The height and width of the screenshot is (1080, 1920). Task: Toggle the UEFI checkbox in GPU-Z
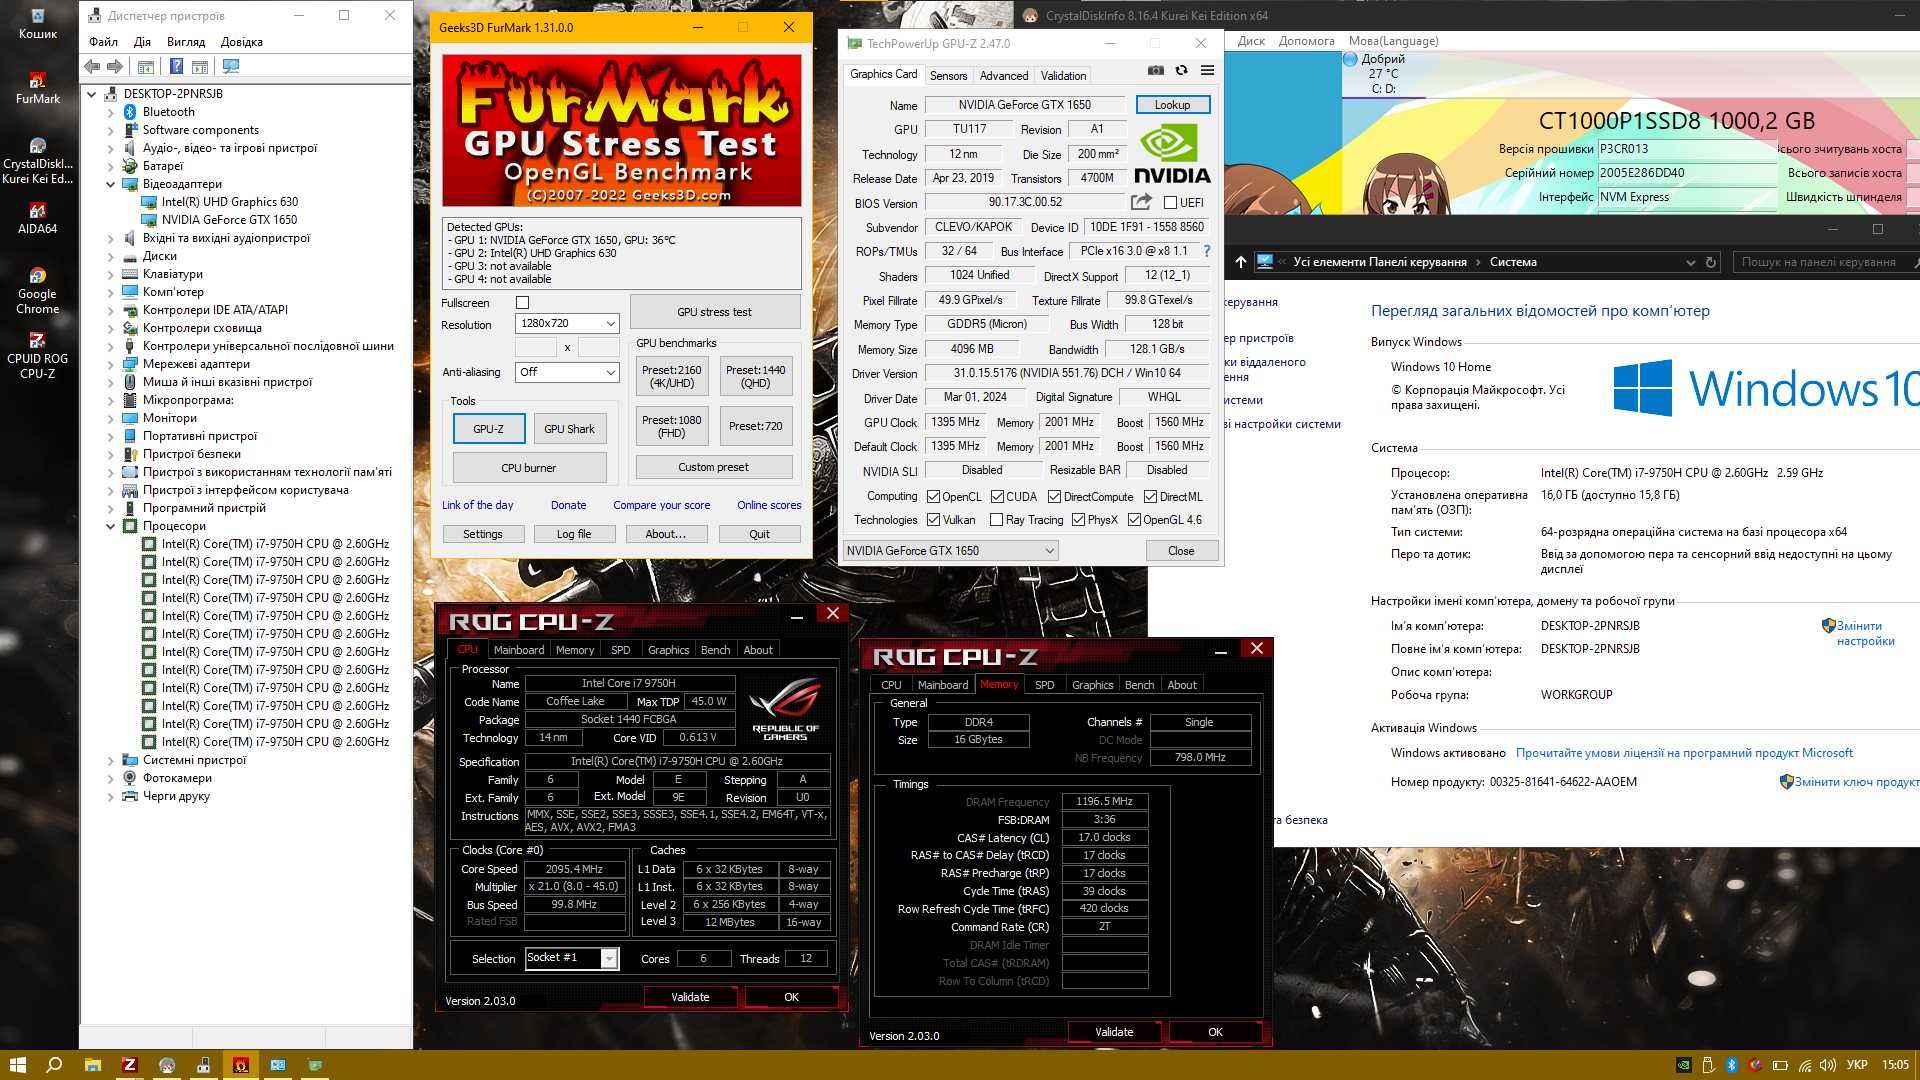pyautogui.click(x=1170, y=203)
